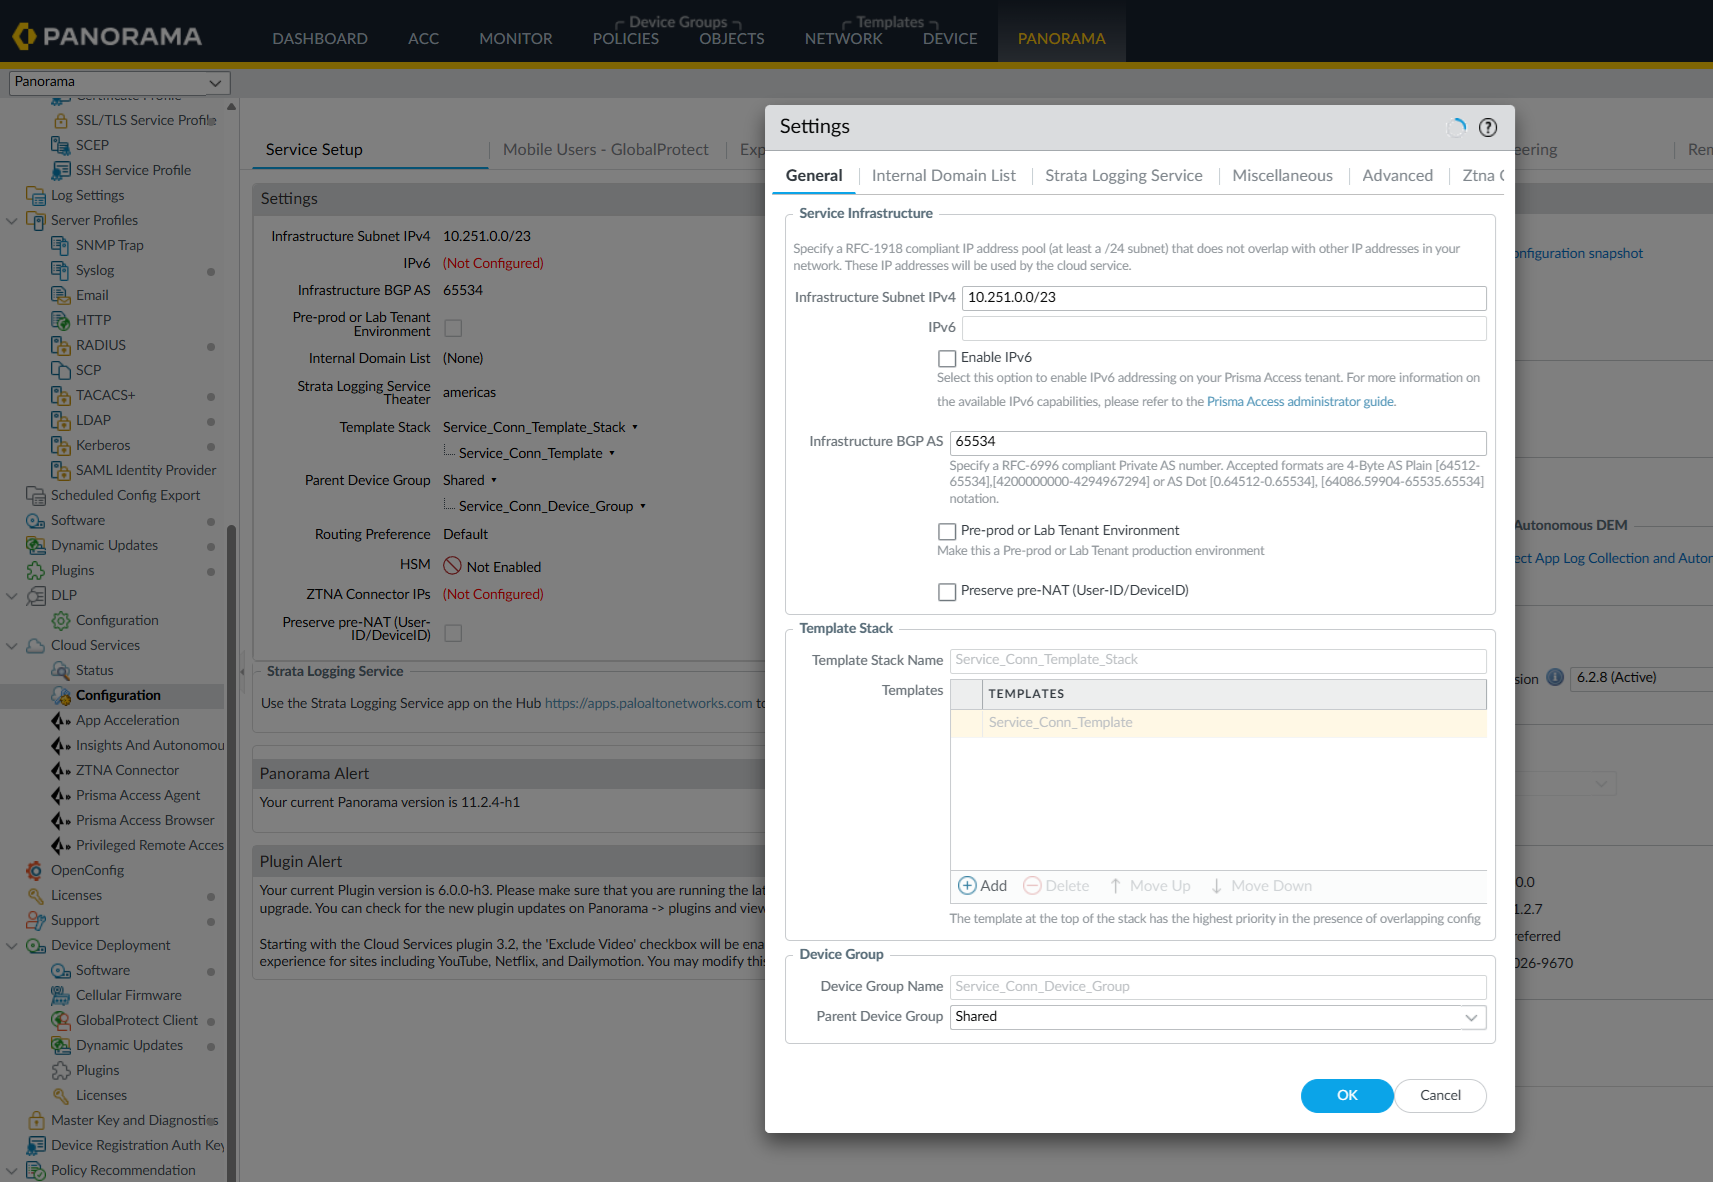Open the Service_Conn_Device_Group dropdown arrow
The image size is (1713, 1182).
click(x=643, y=507)
